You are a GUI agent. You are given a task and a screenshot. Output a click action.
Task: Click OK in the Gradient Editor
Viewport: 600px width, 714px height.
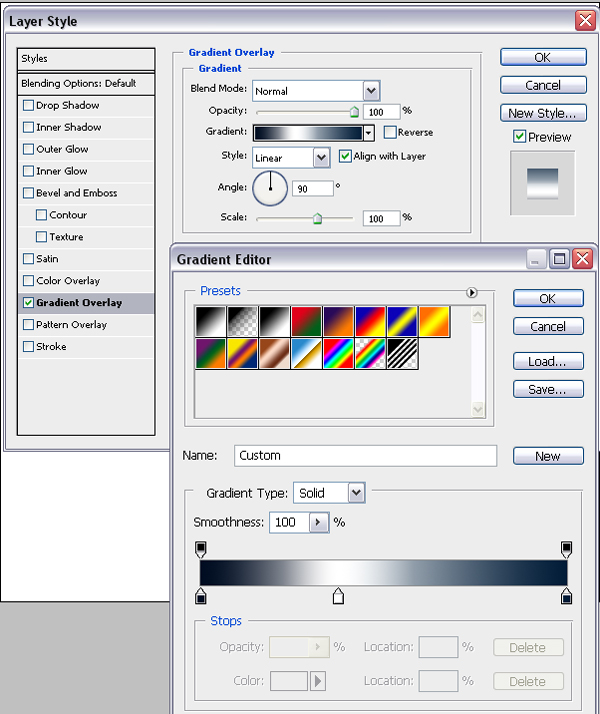(548, 298)
